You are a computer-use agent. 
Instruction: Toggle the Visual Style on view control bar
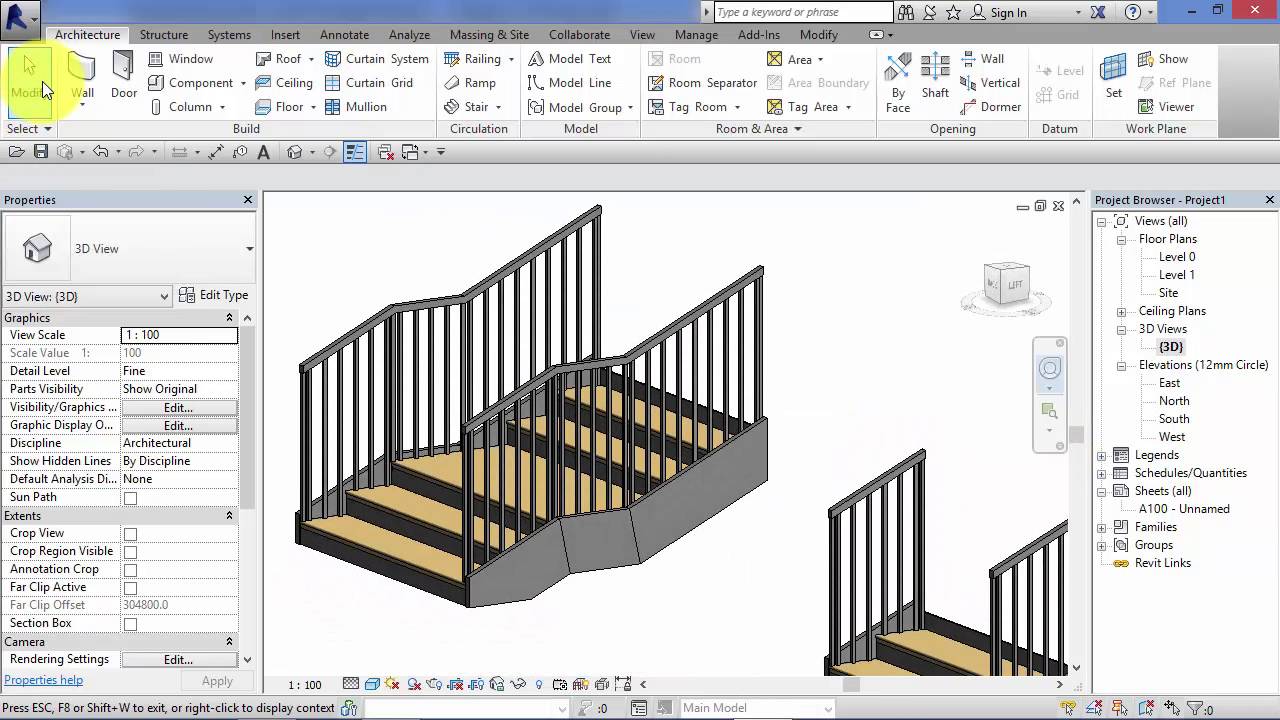[371, 684]
